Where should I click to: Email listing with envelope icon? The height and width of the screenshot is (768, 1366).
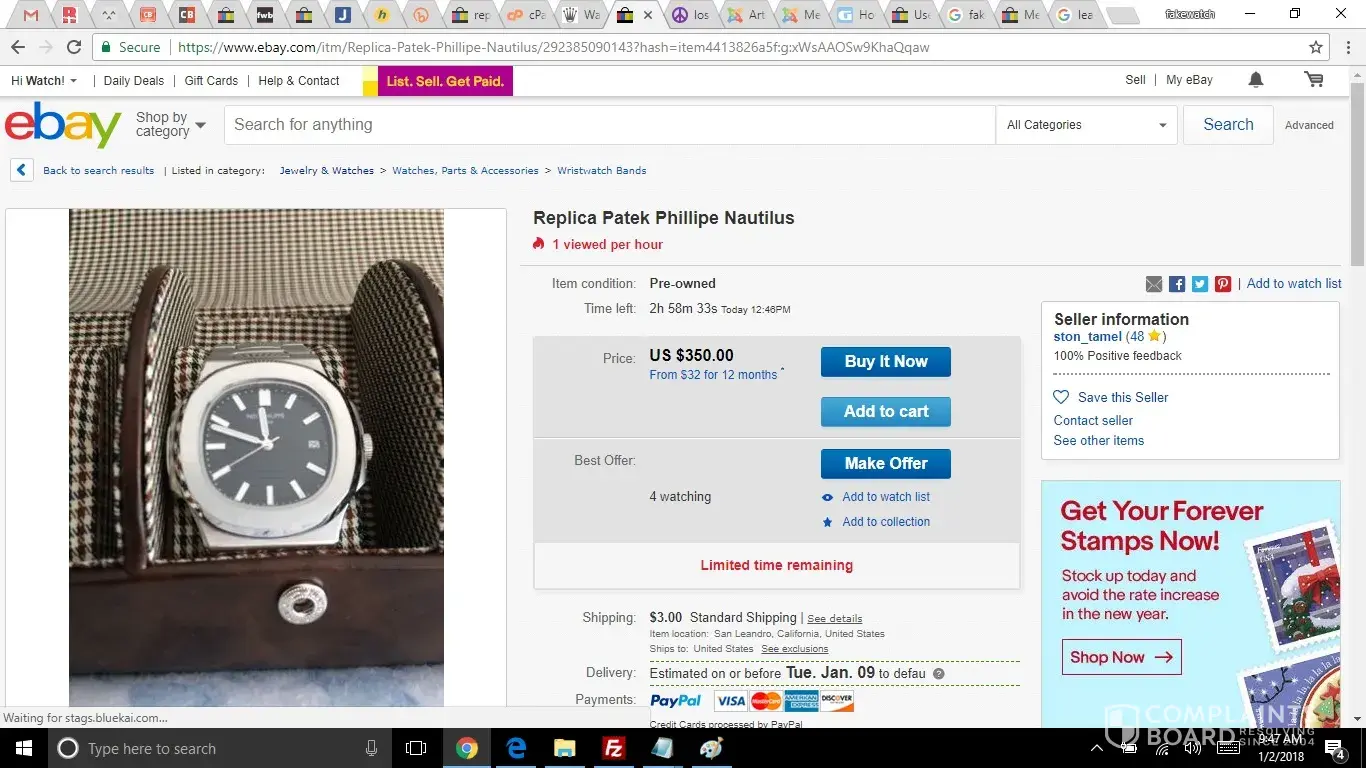[1154, 284]
